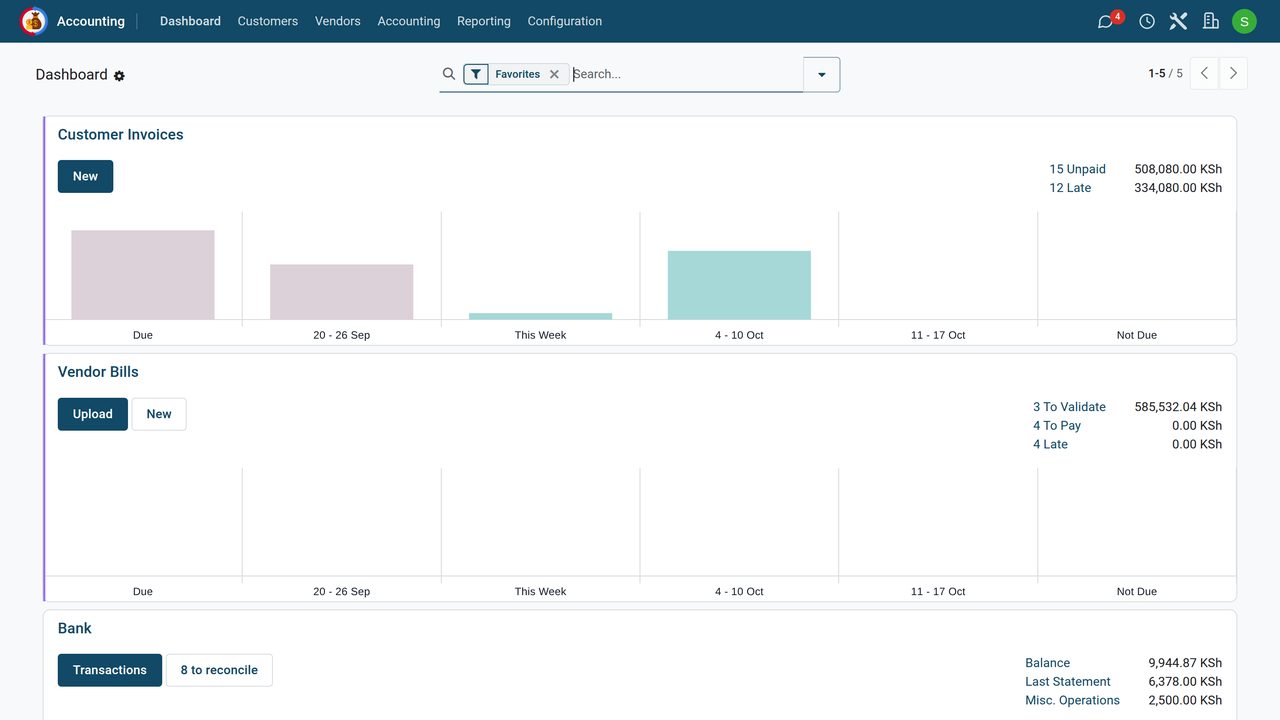Click the filter funnel icon on Favorites
This screenshot has width=1280, height=720.
[x=476, y=74]
